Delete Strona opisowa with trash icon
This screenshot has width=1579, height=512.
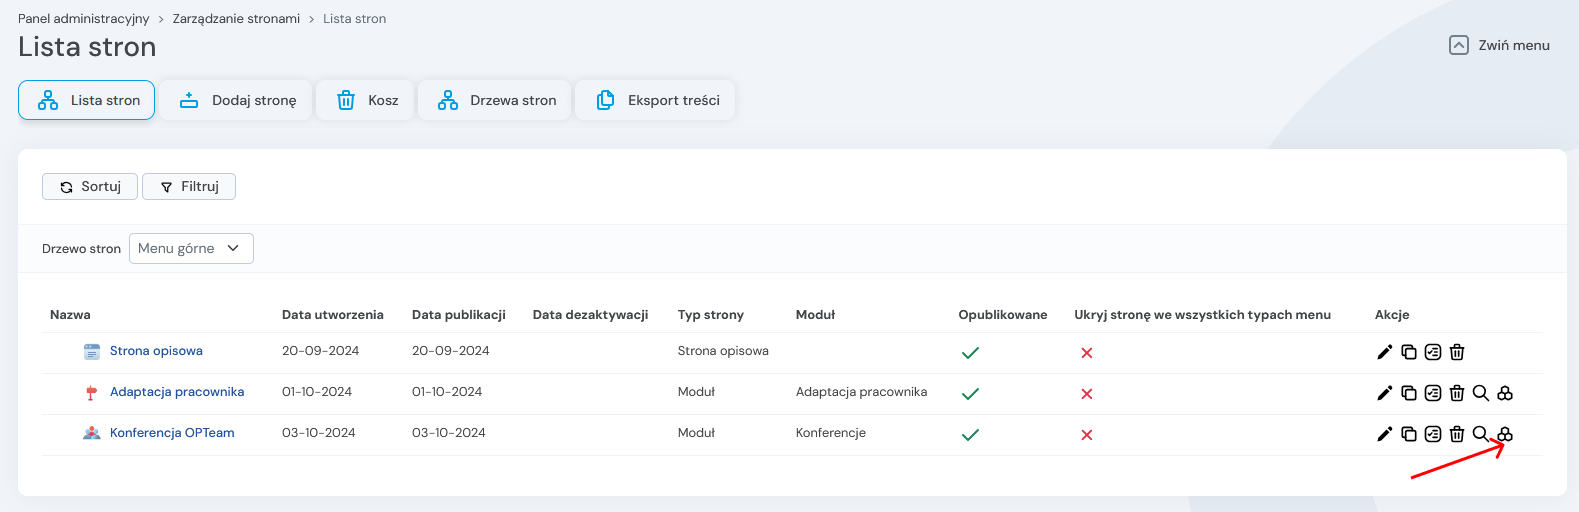pyautogui.click(x=1457, y=352)
